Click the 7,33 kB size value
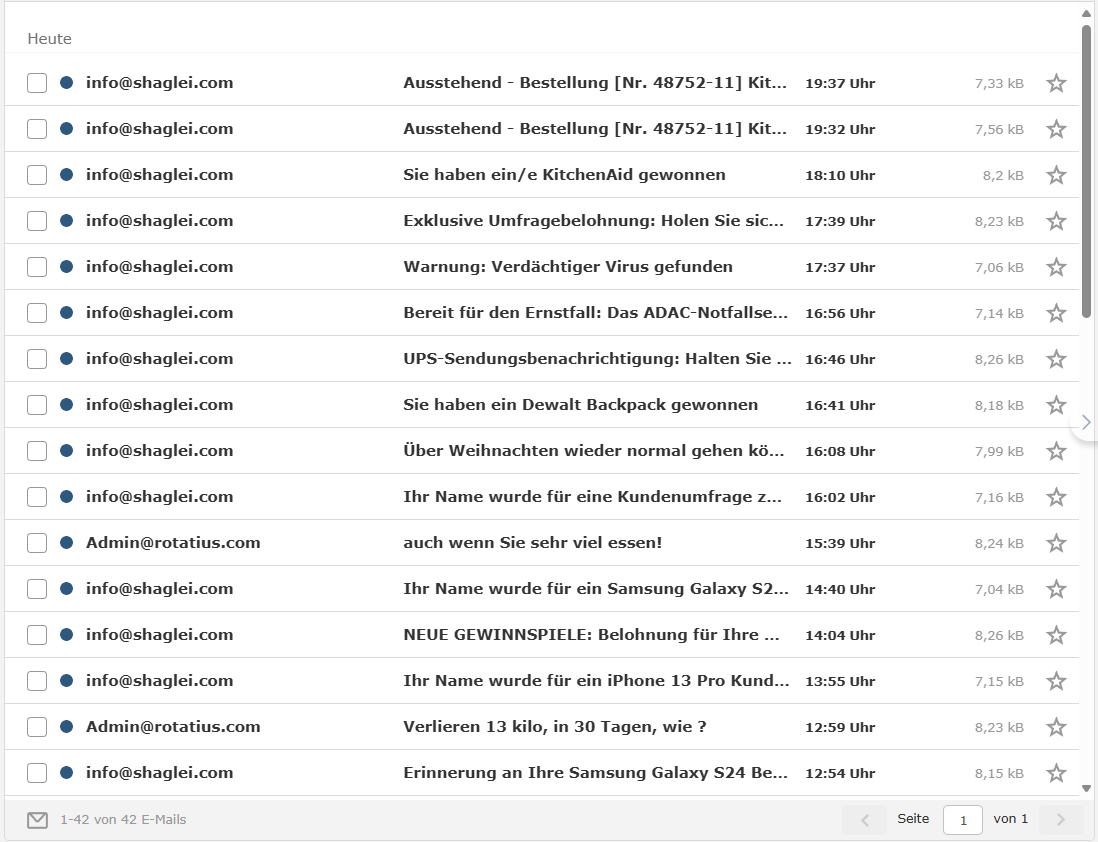 coord(999,83)
